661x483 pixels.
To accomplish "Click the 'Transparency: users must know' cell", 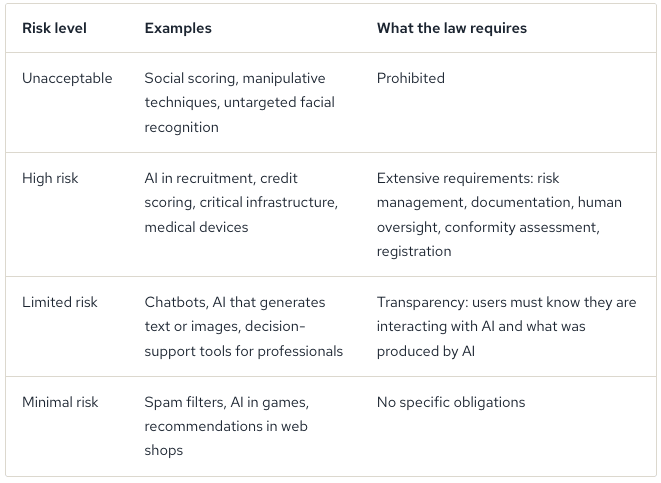I will pos(506,327).
